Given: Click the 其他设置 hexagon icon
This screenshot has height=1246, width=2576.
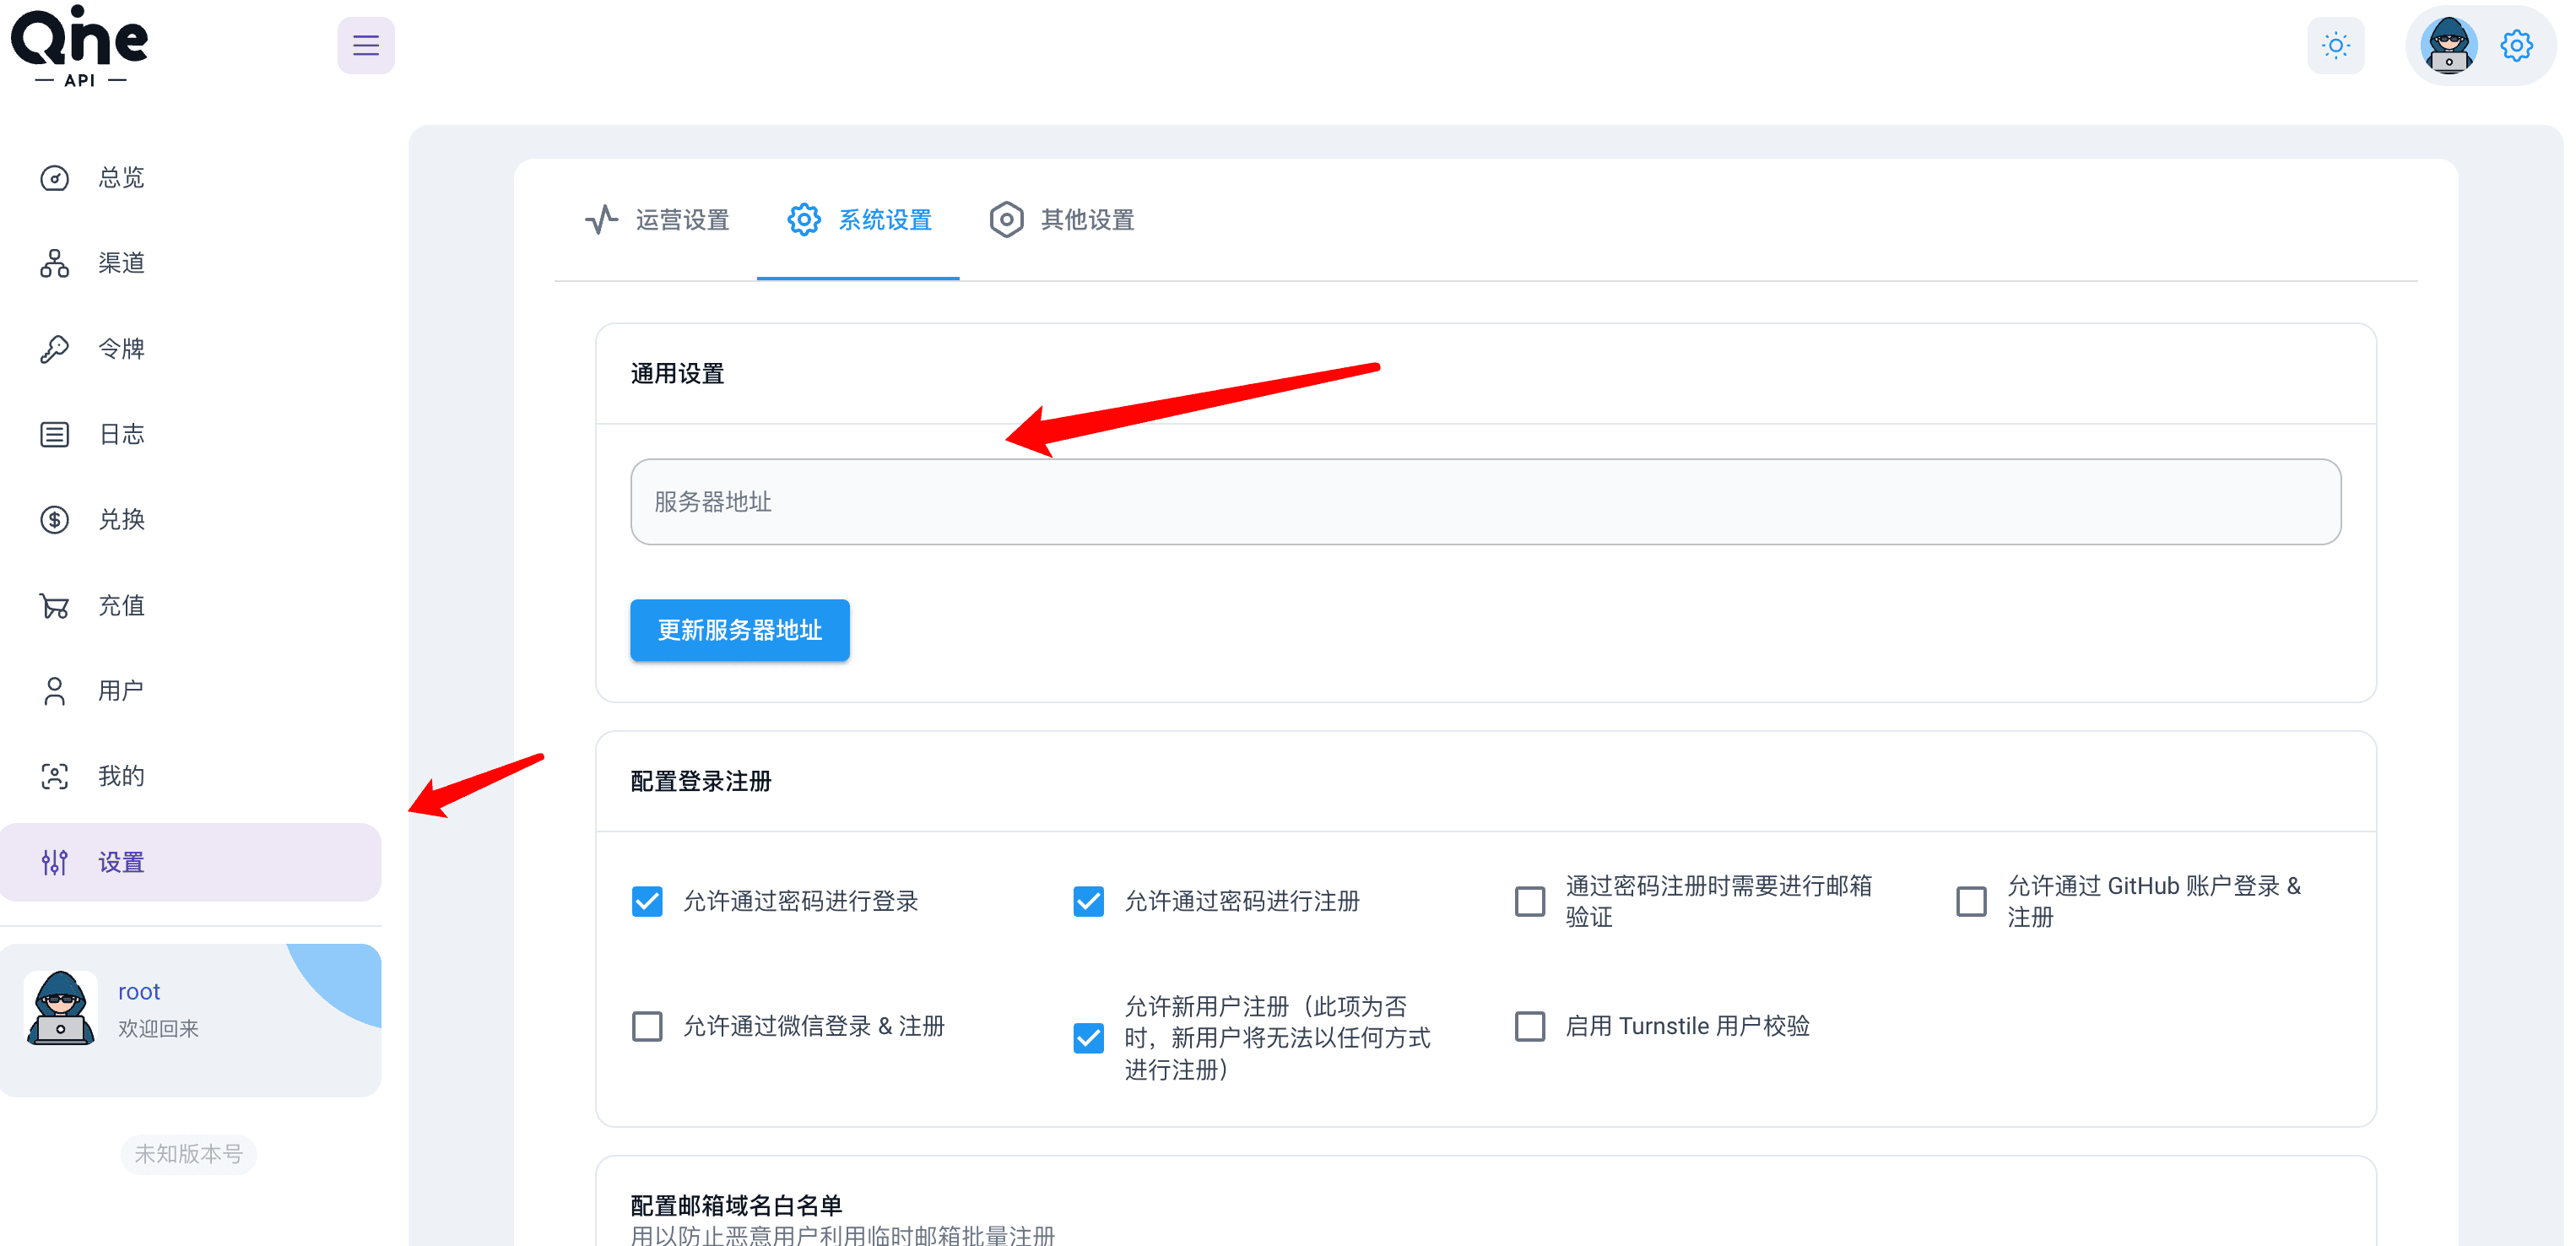Looking at the screenshot, I should 1006,219.
